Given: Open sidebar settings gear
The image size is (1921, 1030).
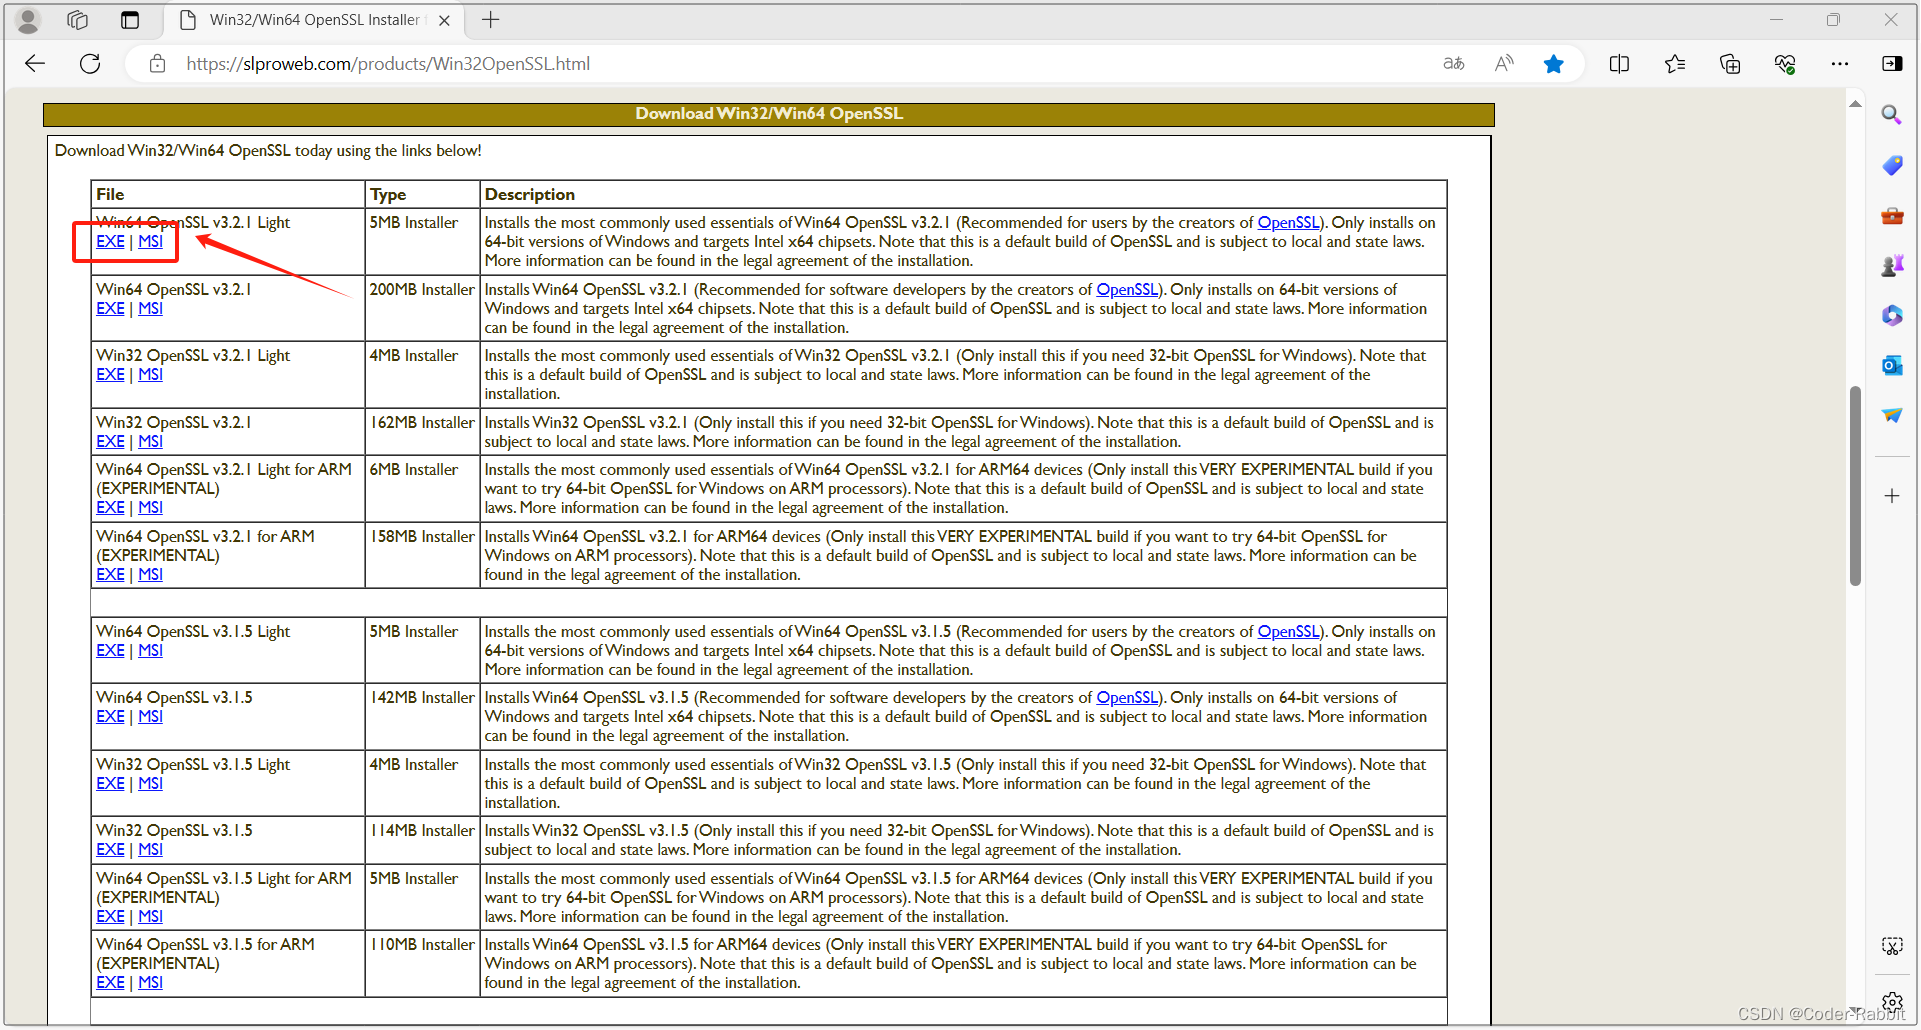Looking at the screenshot, I should (1891, 1002).
